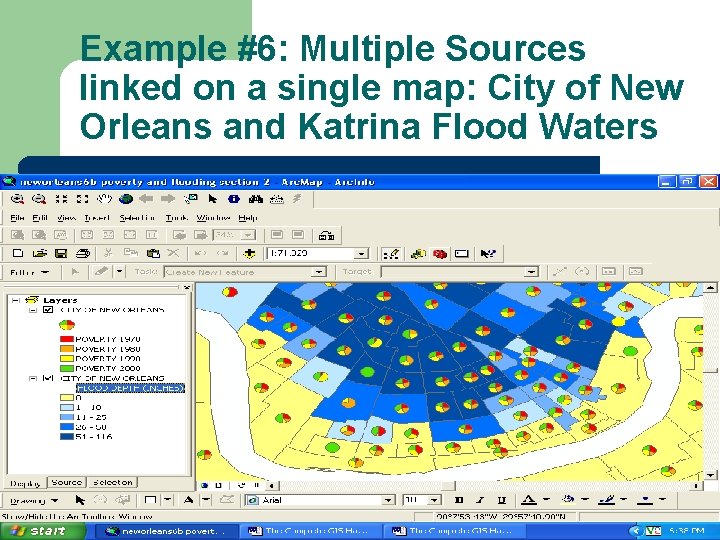Open the Selection menu
The image size is (720, 540).
(x=137, y=218)
